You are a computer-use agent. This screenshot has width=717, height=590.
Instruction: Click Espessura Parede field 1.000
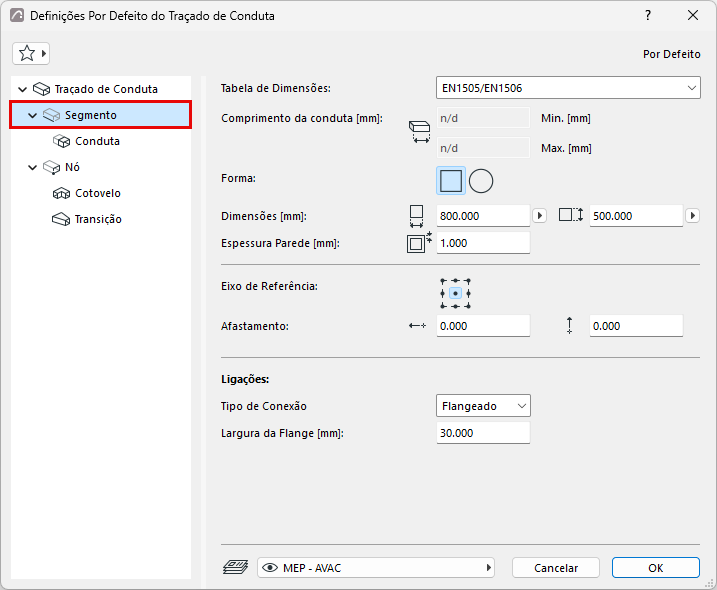click(x=483, y=243)
